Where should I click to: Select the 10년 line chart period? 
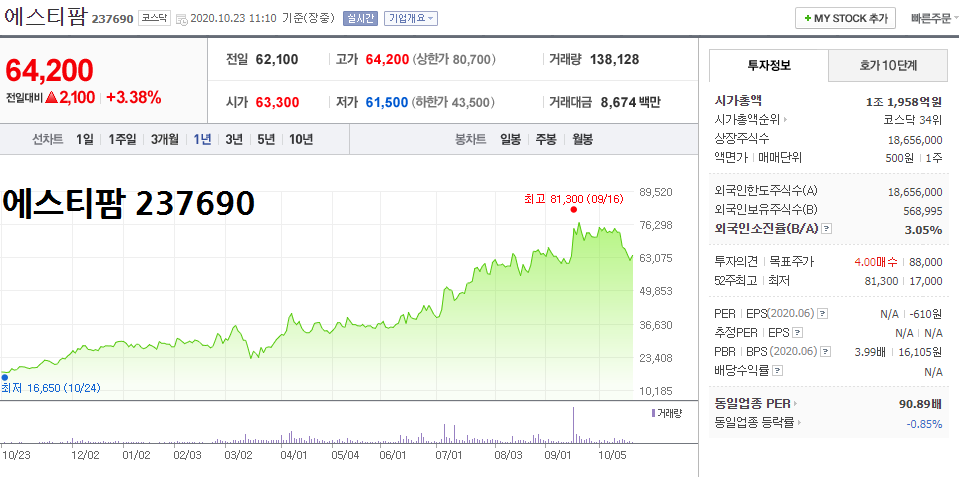pos(301,139)
